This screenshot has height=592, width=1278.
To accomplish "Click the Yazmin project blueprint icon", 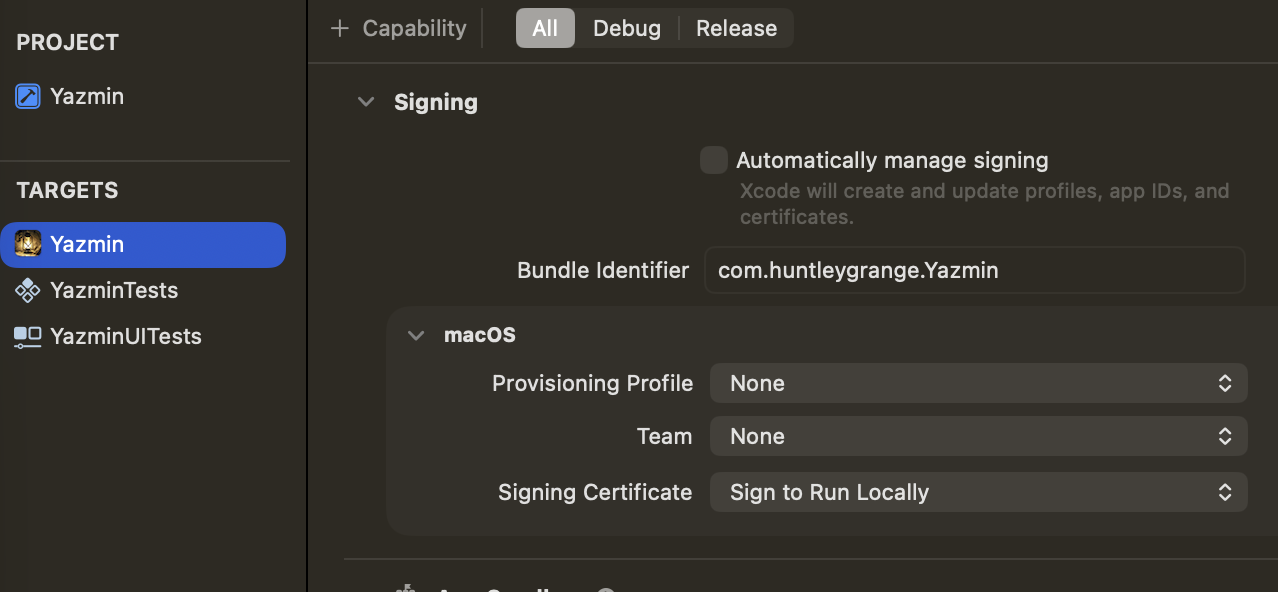I will (28, 97).
